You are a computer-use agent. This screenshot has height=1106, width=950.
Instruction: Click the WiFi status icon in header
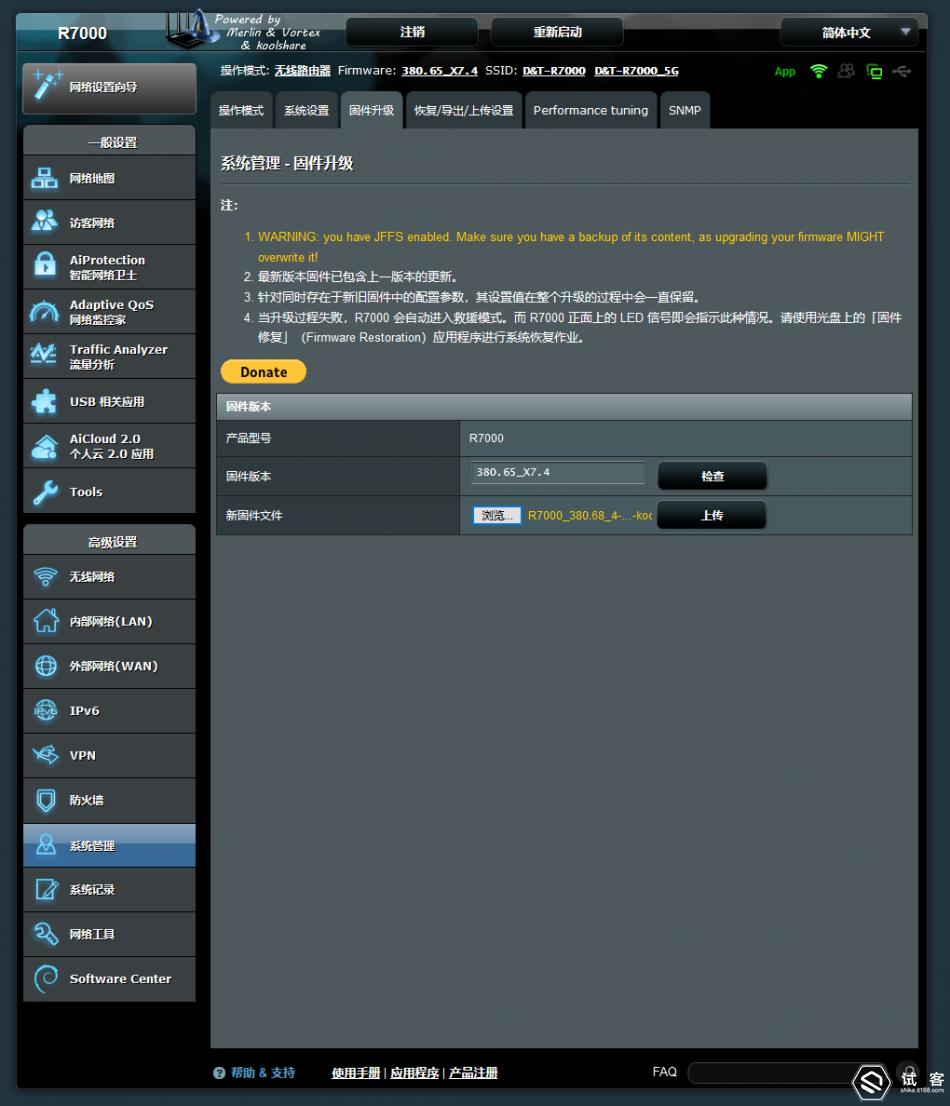(819, 71)
